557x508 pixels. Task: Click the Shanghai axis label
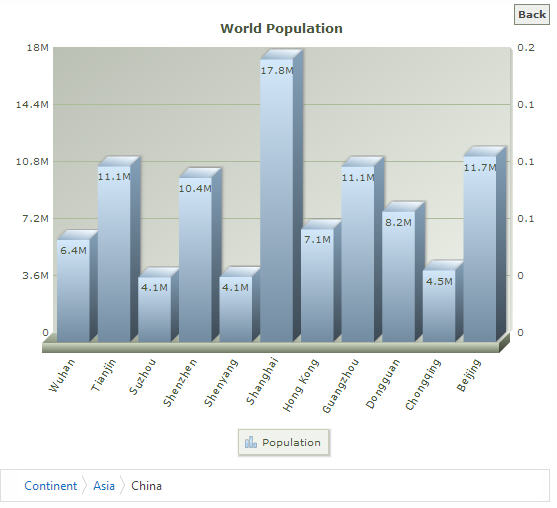(x=262, y=382)
